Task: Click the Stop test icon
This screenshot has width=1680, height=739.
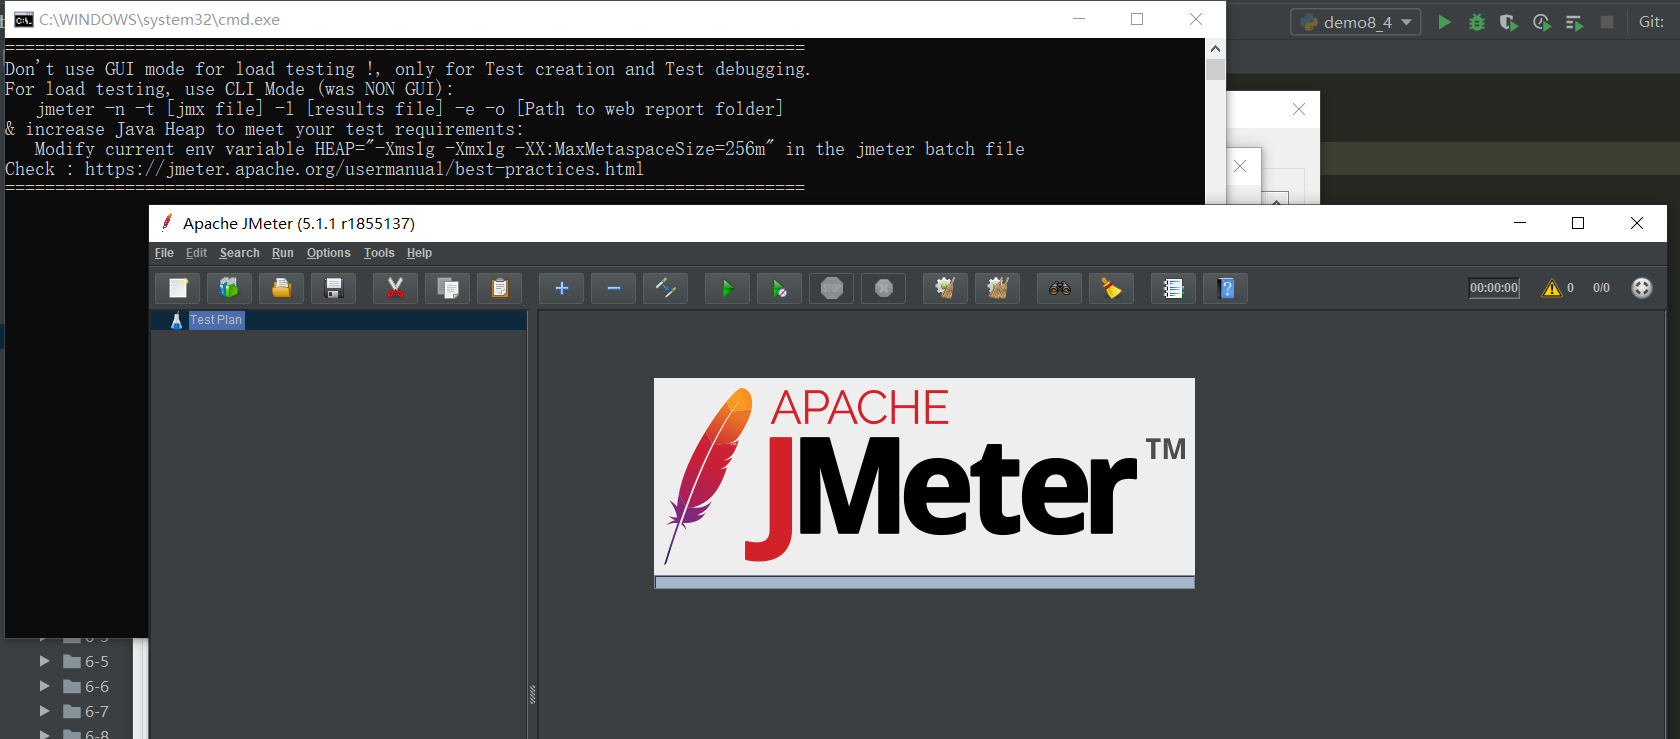Action: click(x=832, y=288)
